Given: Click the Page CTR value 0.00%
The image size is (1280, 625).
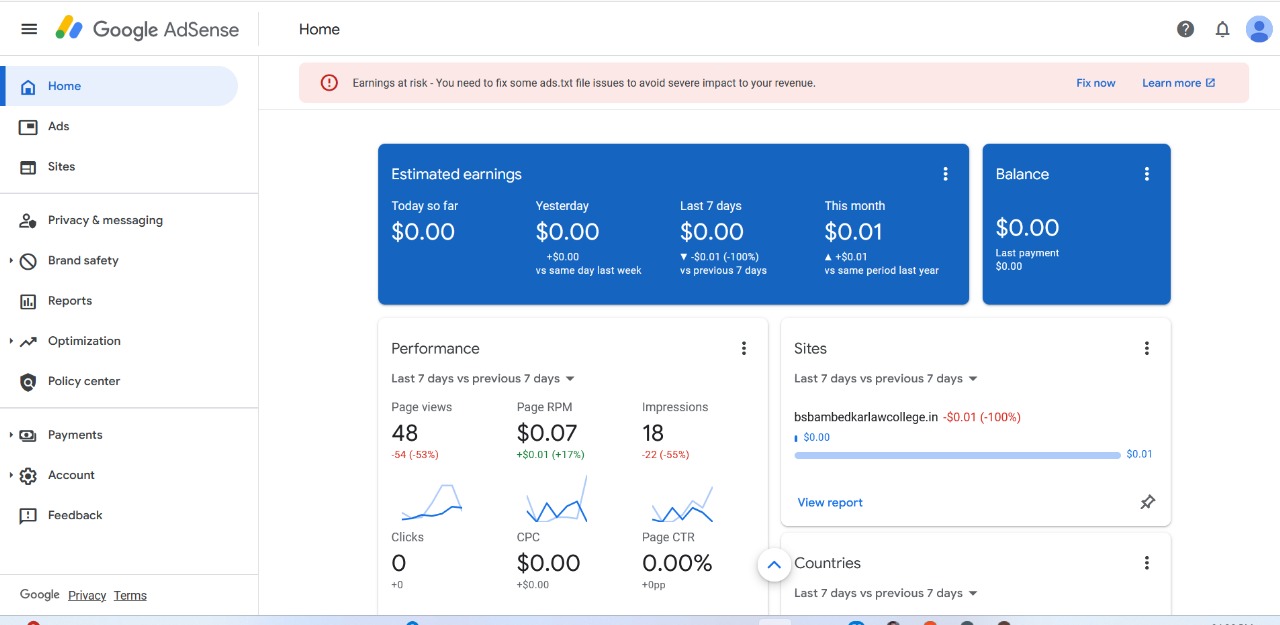Looking at the screenshot, I should (677, 563).
